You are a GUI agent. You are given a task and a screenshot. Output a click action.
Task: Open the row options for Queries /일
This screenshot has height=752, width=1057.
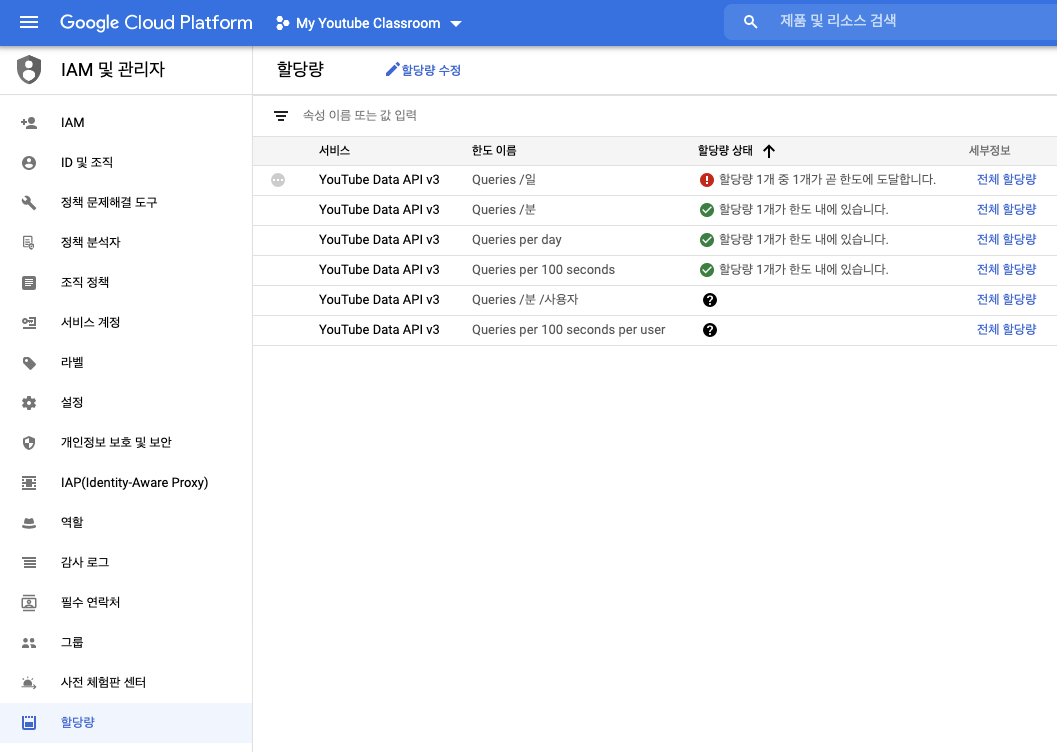click(x=278, y=180)
